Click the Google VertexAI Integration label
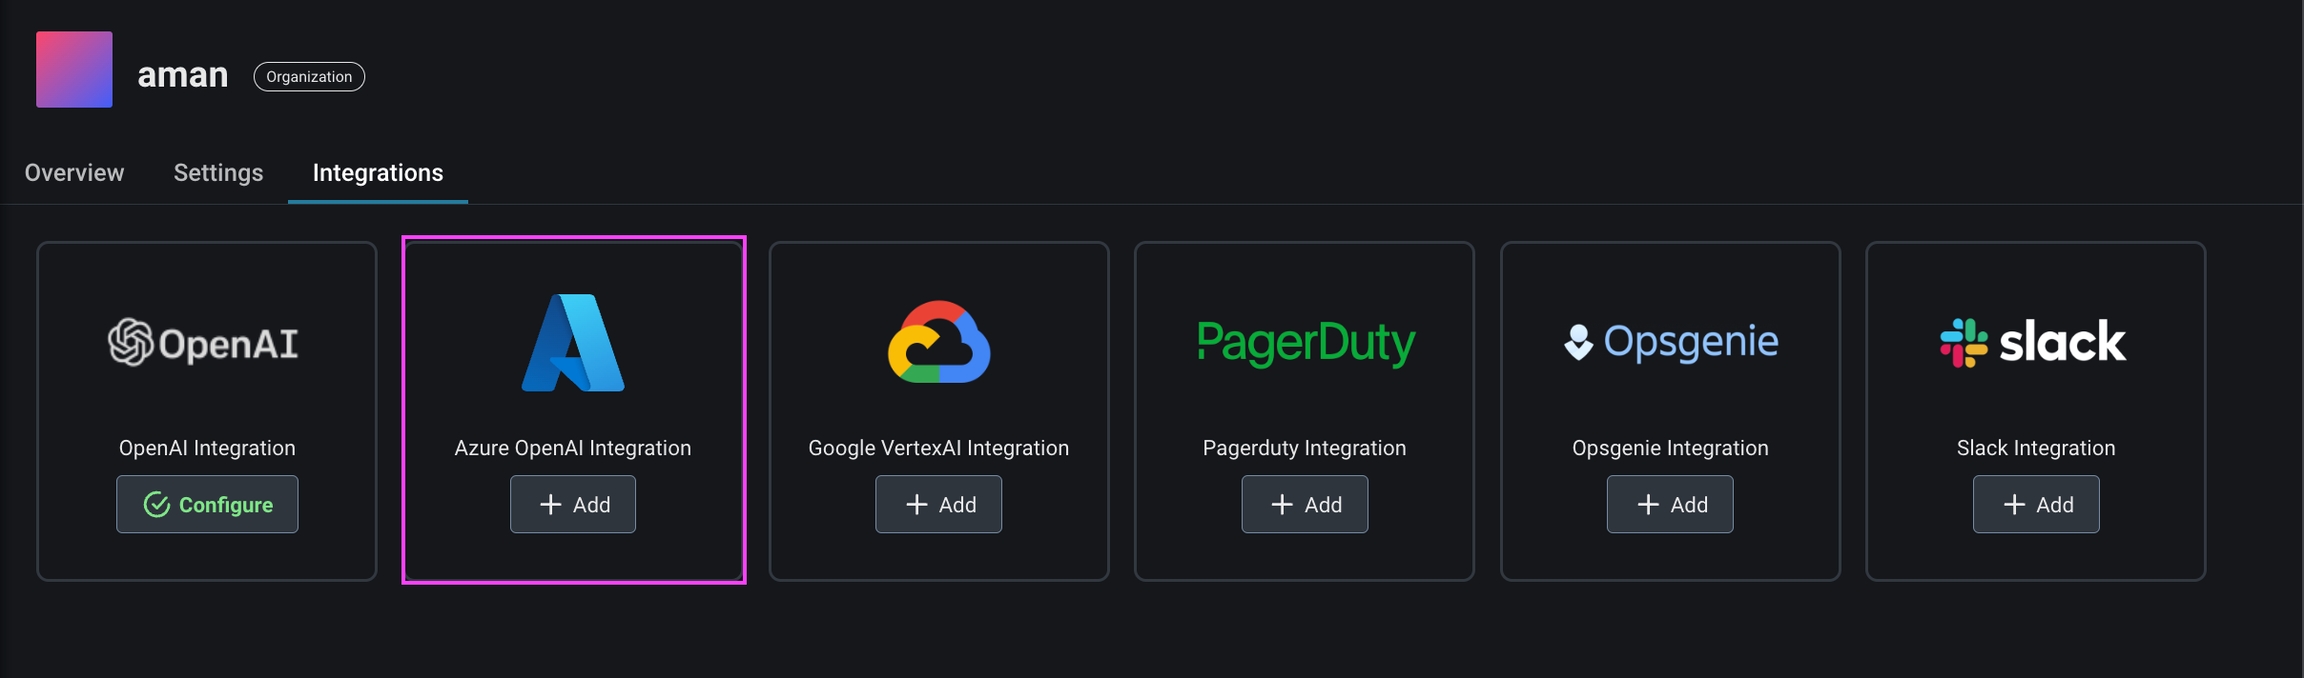 point(939,448)
